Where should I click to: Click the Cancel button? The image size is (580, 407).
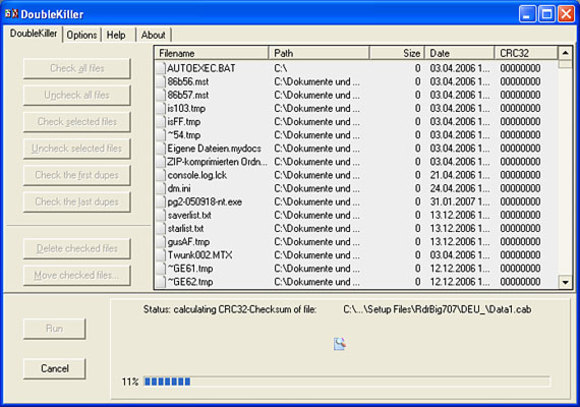(55, 368)
